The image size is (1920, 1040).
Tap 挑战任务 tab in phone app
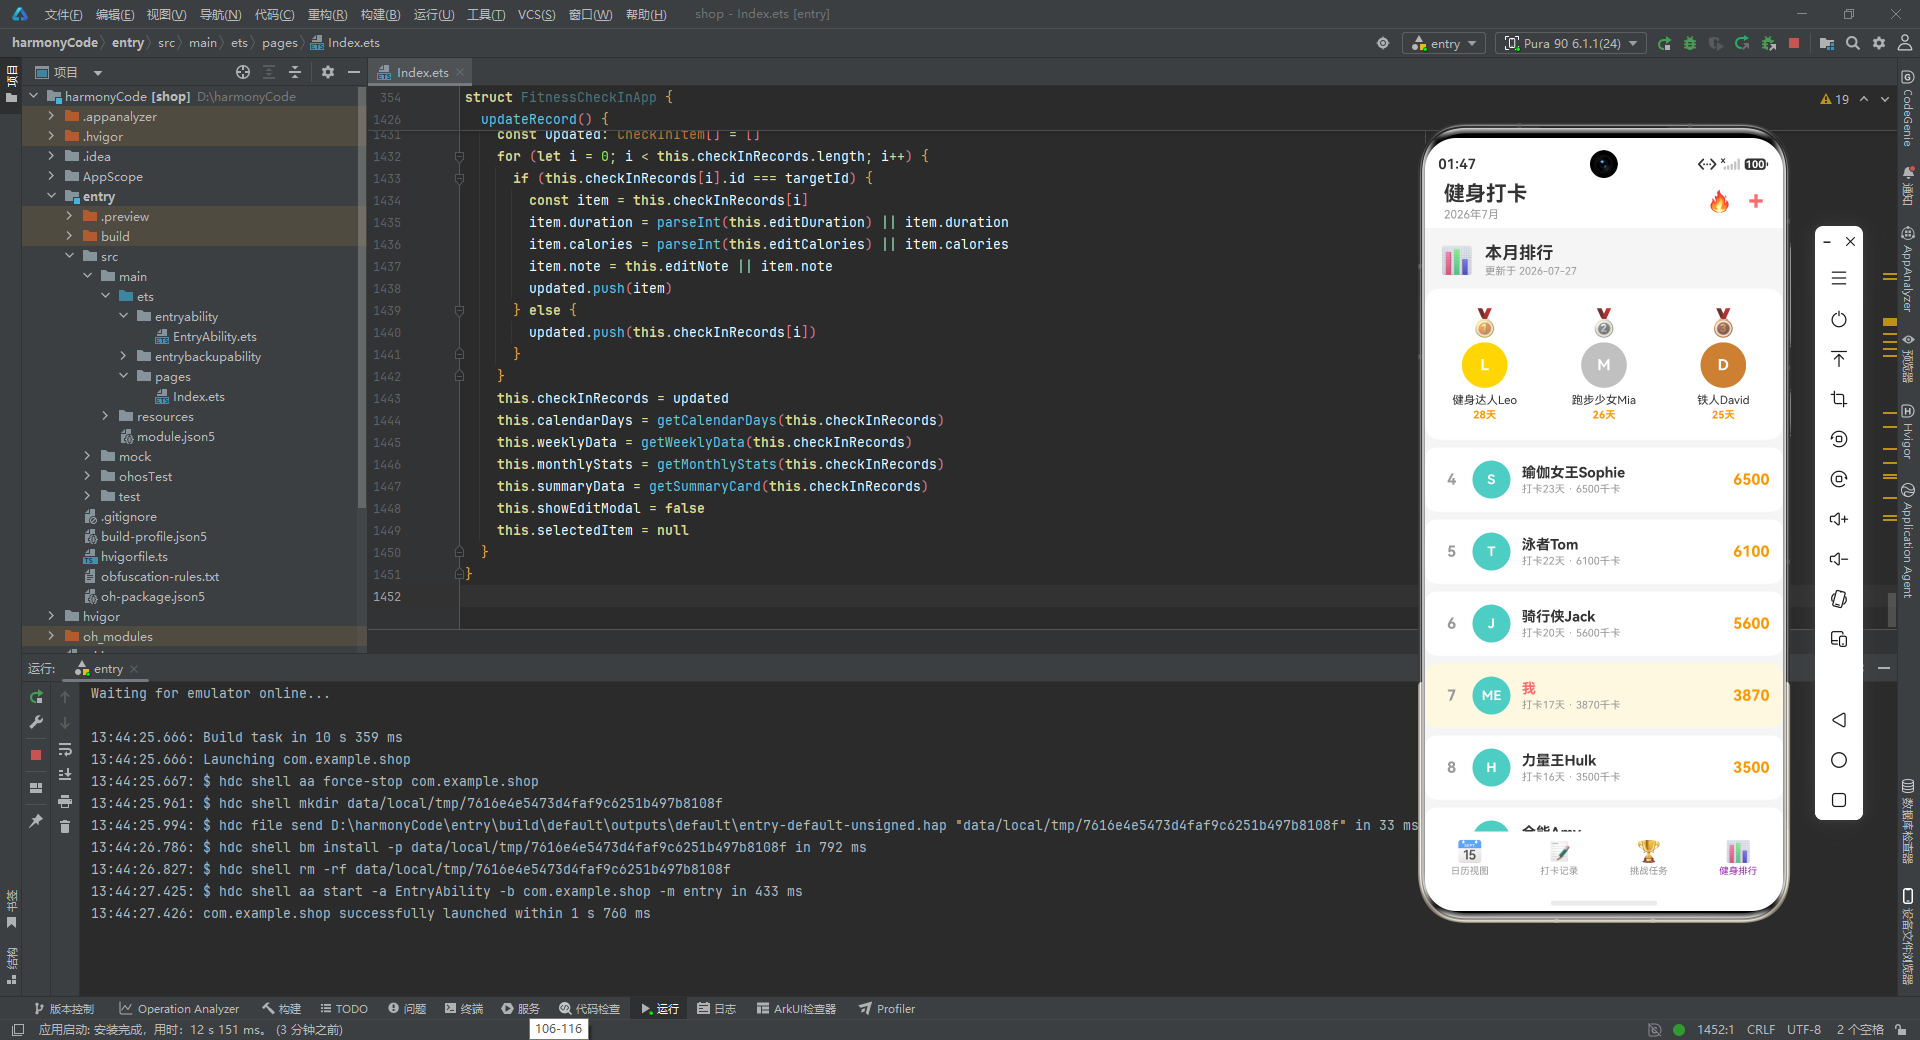click(1648, 857)
